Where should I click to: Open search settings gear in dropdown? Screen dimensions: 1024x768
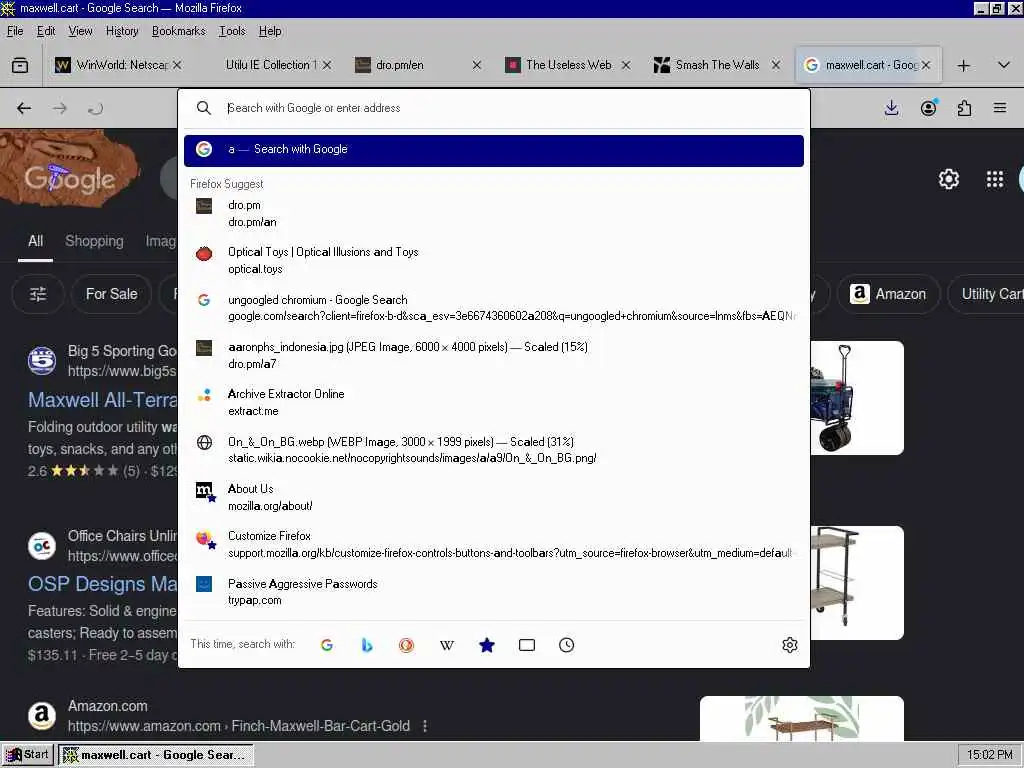pos(790,645)
